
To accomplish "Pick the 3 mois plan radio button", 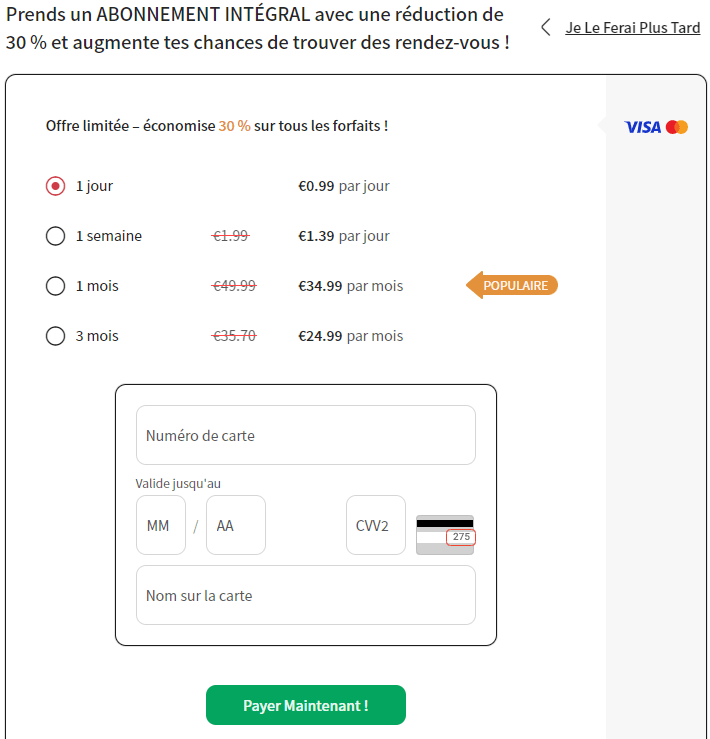I will (56, 336).
